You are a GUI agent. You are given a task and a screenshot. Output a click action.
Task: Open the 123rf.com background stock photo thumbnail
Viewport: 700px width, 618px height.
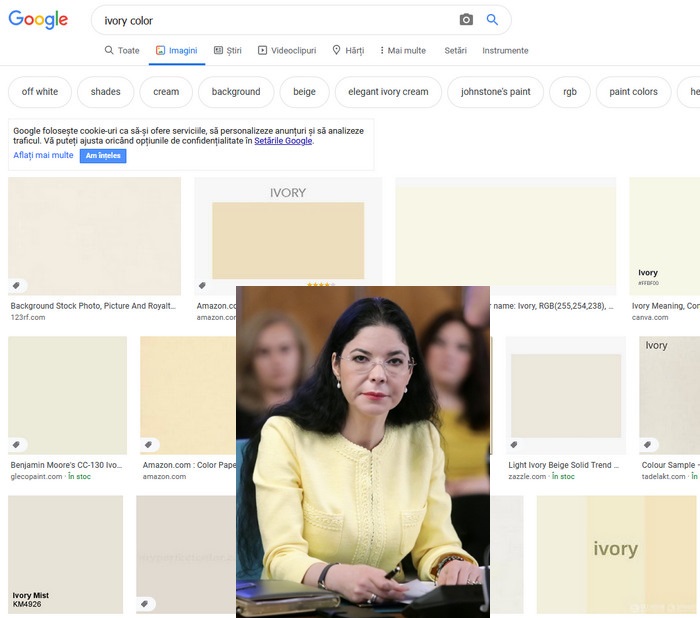coord(94,236)
